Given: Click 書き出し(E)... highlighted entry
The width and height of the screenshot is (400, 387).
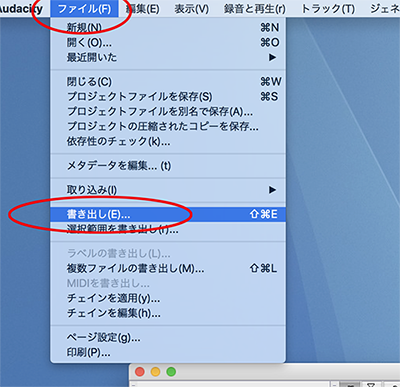Looking at the screenshot, I should (168, 214).
